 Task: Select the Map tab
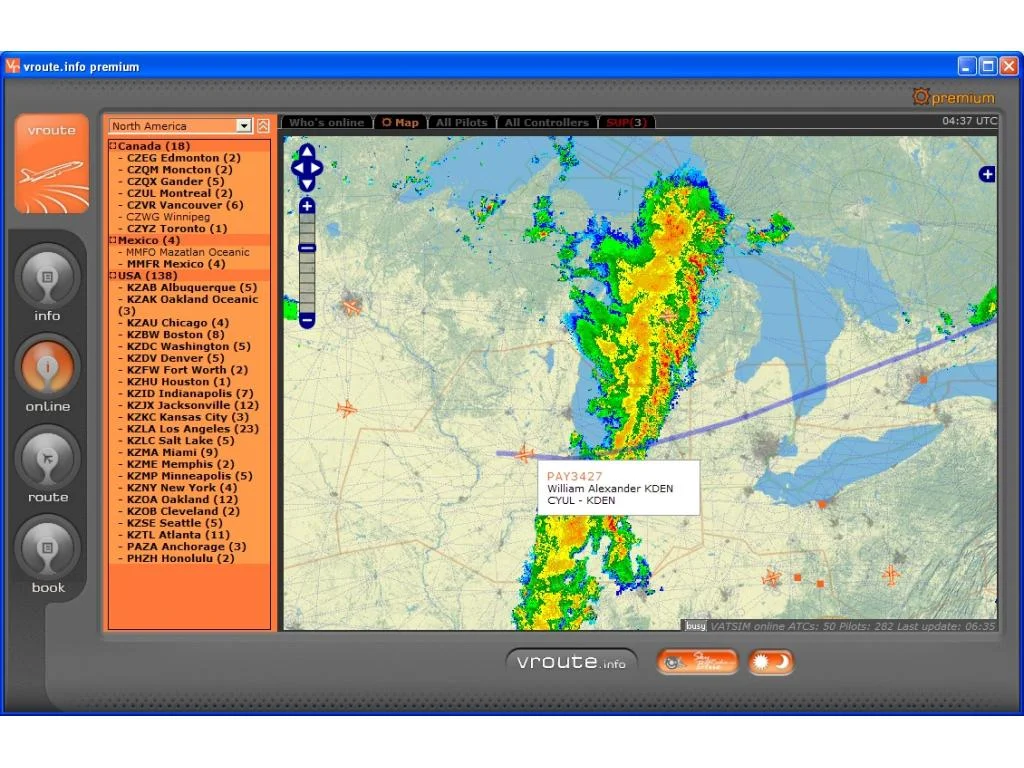(400, 122)
